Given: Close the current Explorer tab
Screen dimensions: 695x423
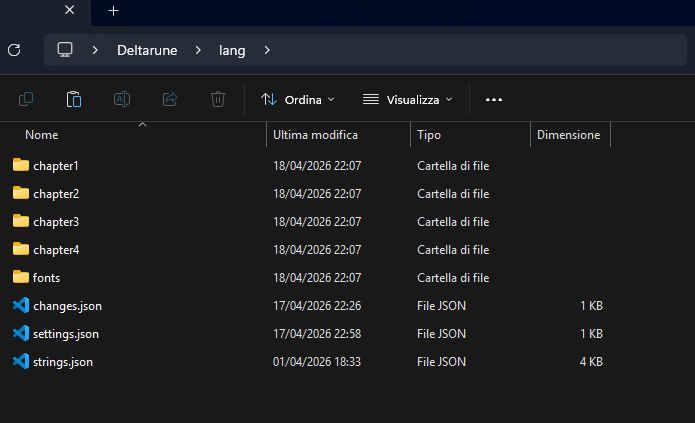Looking at the screenshot, I should 69,11.
